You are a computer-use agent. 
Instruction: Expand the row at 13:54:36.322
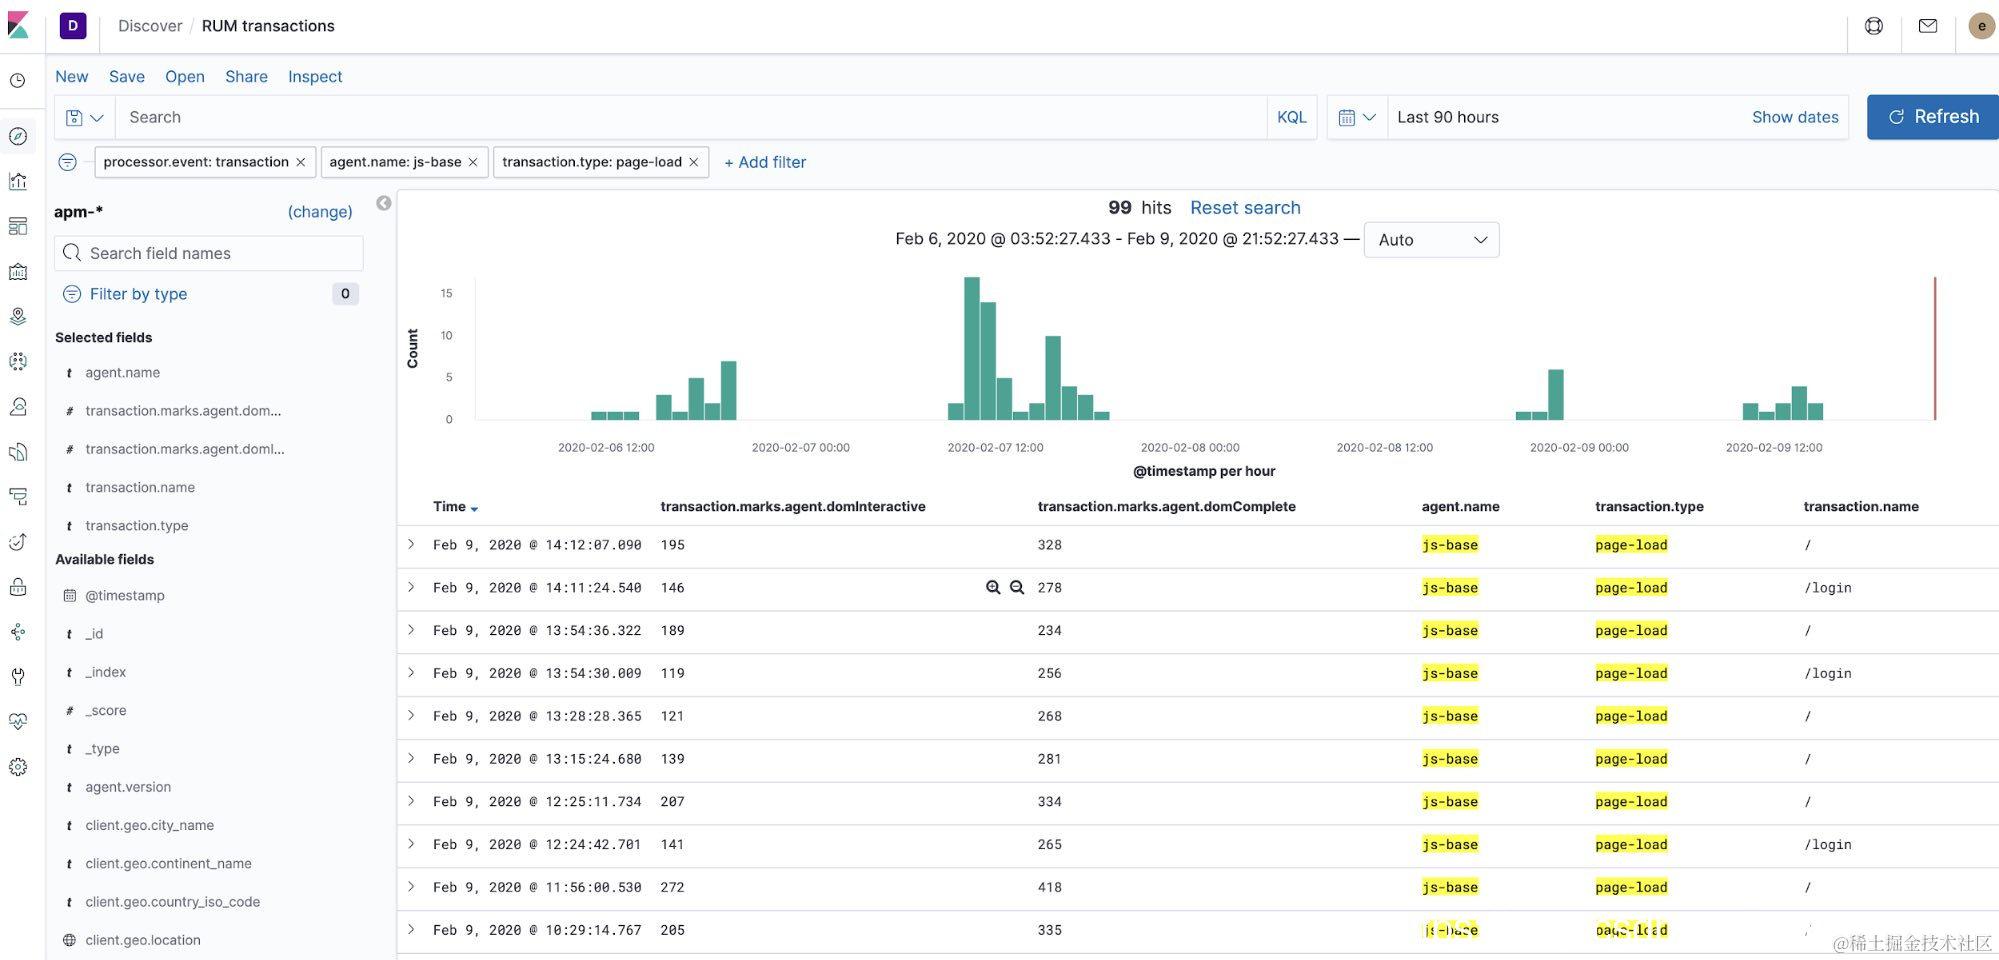[411, 630]
